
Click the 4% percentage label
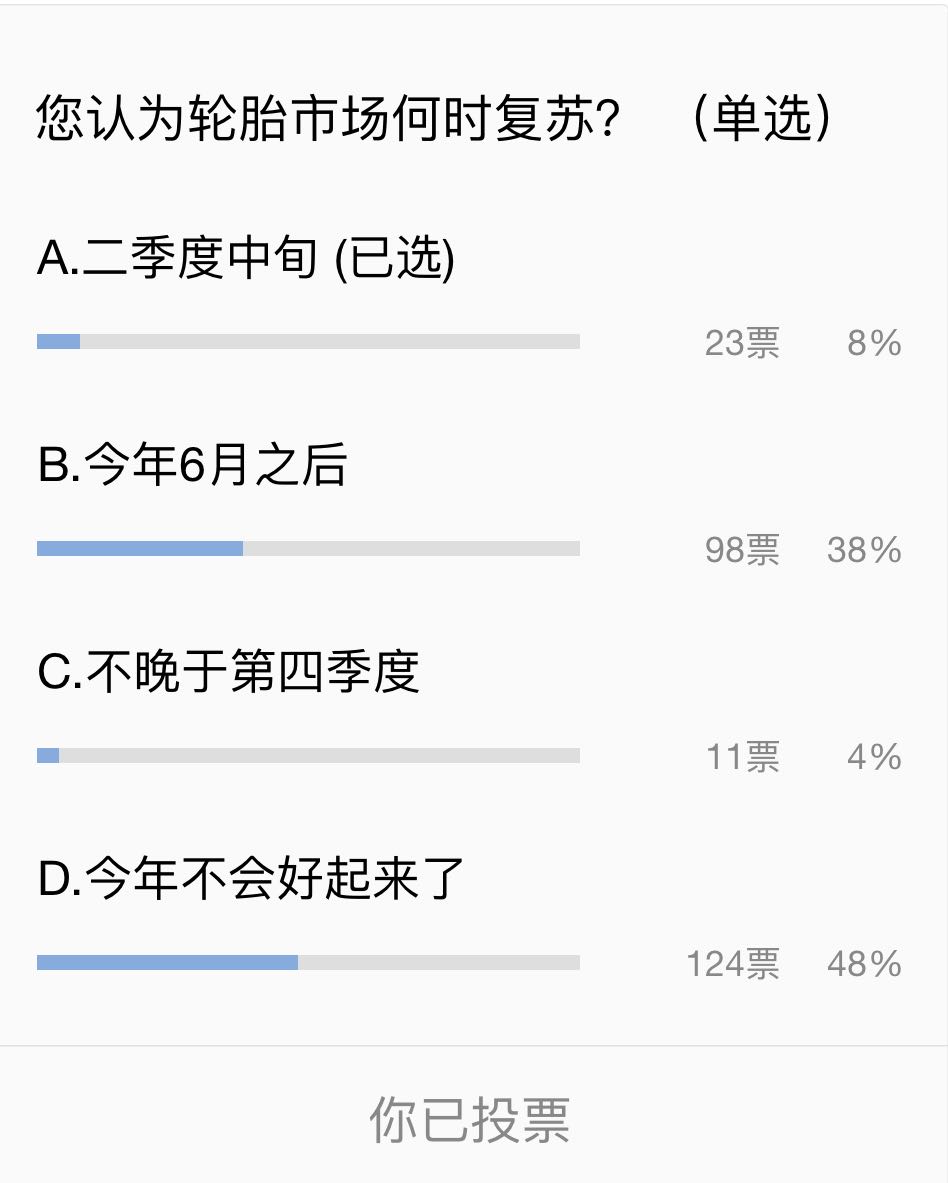coord(874,757)
